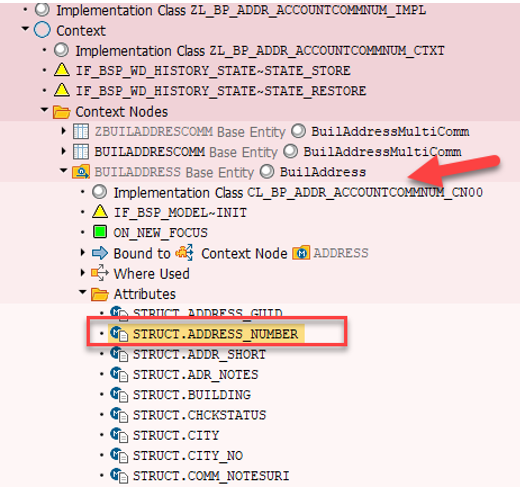Click the table icon beside BUILADDRESSCOMM
The image size is (520, 498).
(x=81, y=152)
